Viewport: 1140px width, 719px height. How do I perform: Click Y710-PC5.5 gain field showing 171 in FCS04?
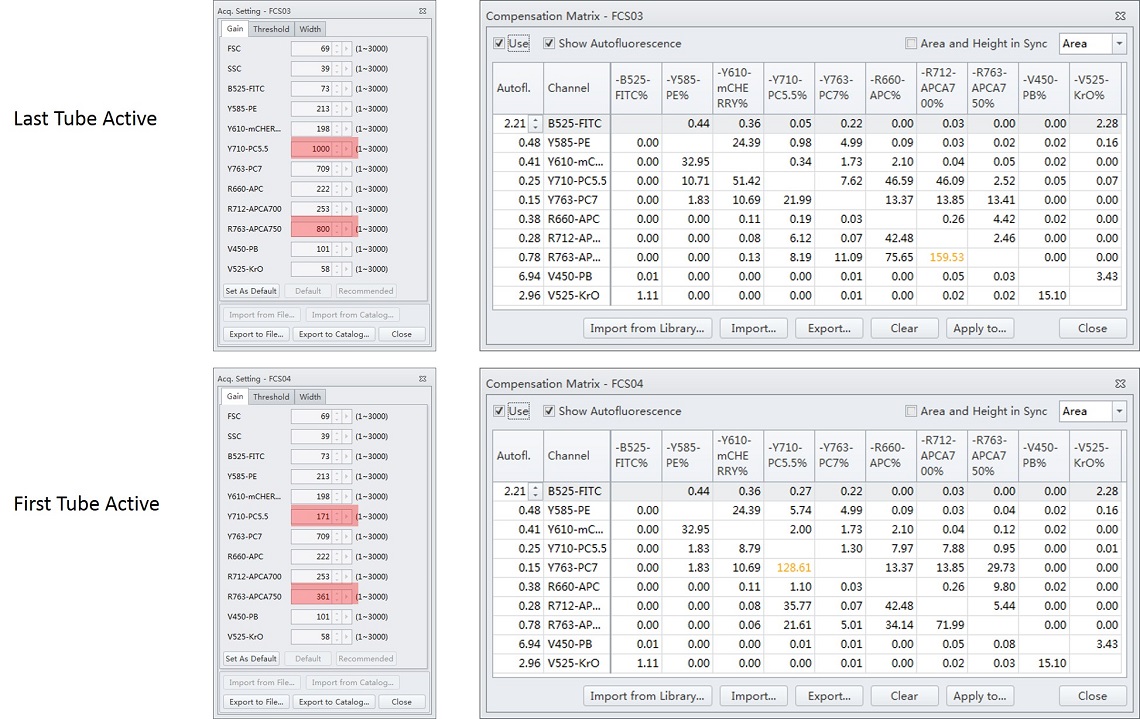pyautogui.click(x=312, y=517)
